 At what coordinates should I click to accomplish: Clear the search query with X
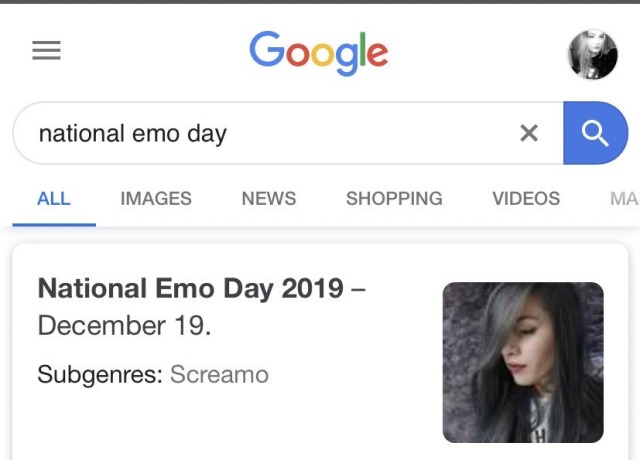coord(529,133)
